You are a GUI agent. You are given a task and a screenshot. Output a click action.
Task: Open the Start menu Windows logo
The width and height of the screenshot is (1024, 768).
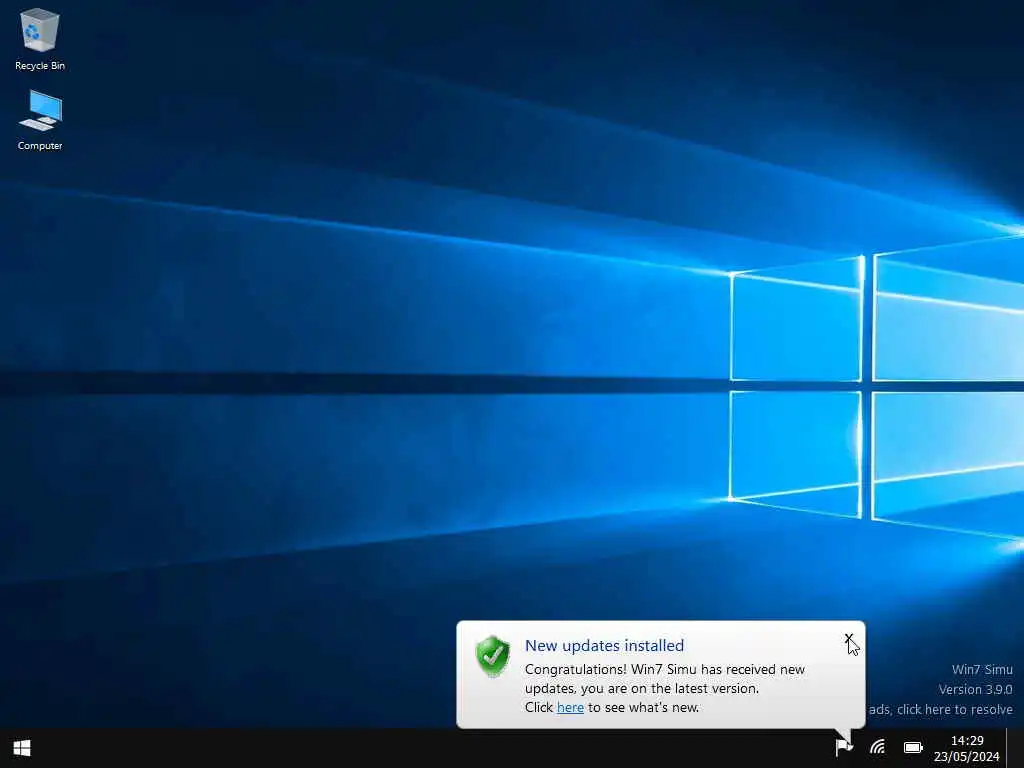pyautogui.click(x=22, y=748)
